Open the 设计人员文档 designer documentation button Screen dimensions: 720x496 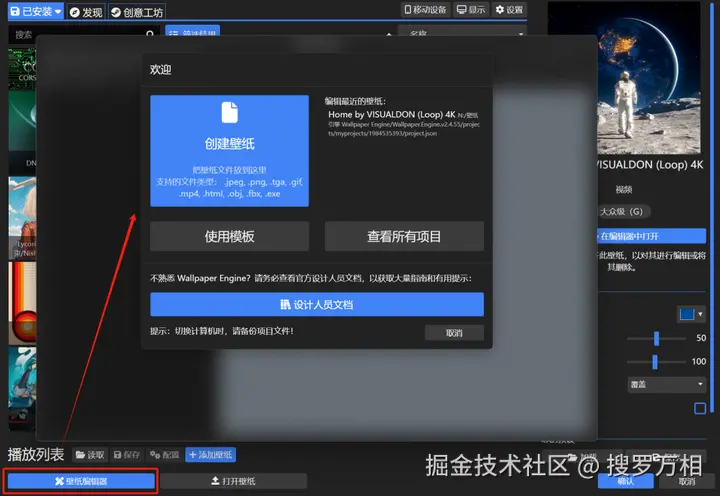pyautogui.click(x=317, y=304)
